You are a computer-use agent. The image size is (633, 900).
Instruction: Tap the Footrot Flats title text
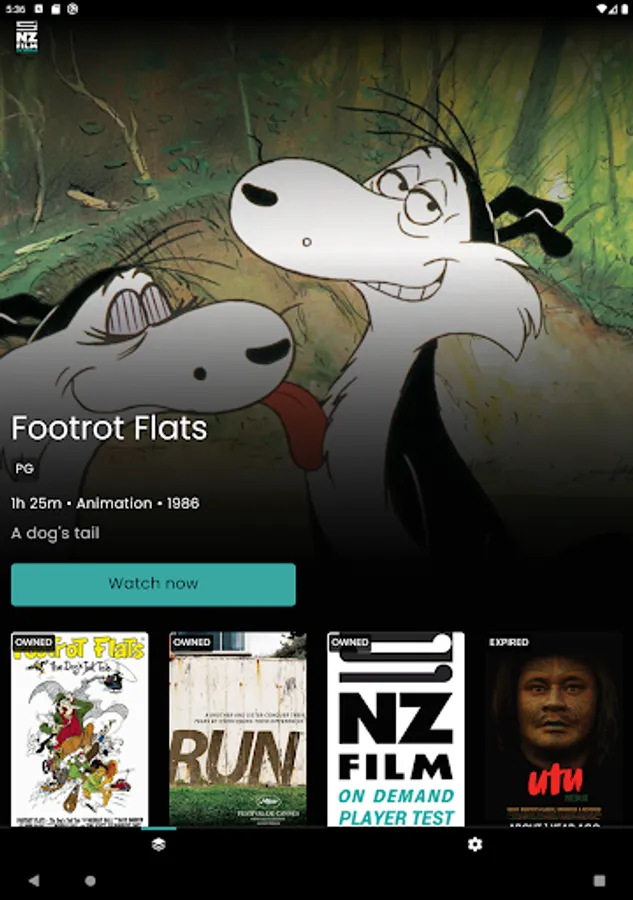[109, 428]
